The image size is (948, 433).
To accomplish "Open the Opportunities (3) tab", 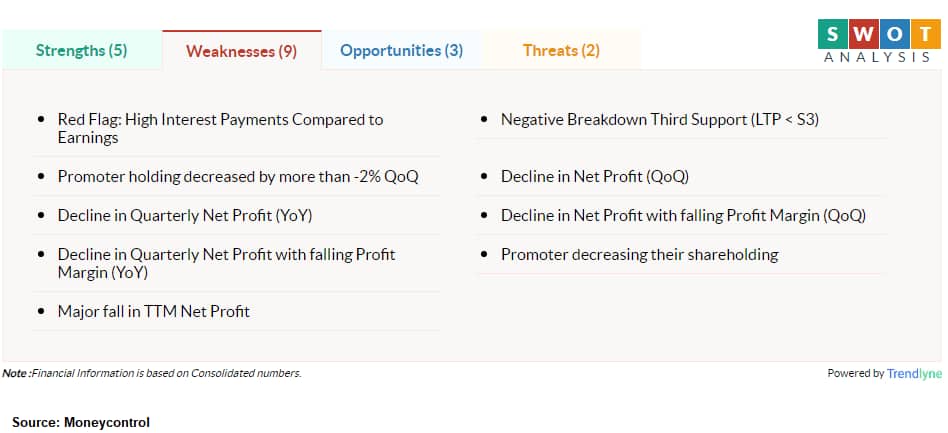I will 401,50.
